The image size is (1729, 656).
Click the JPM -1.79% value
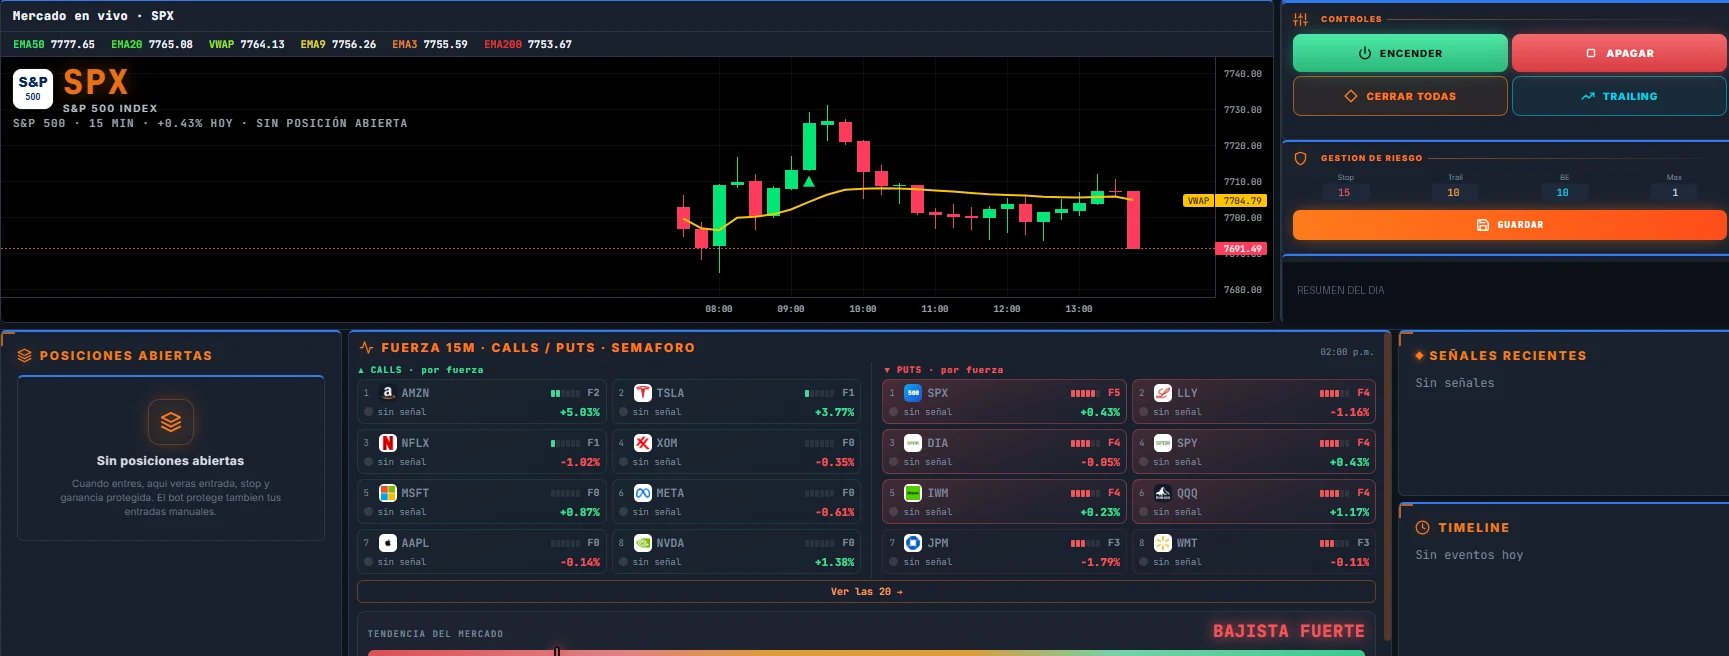(1100, 562)
